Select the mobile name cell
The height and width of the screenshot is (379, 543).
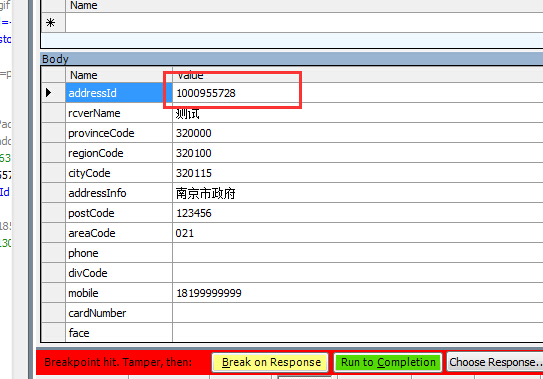point(119,293)
